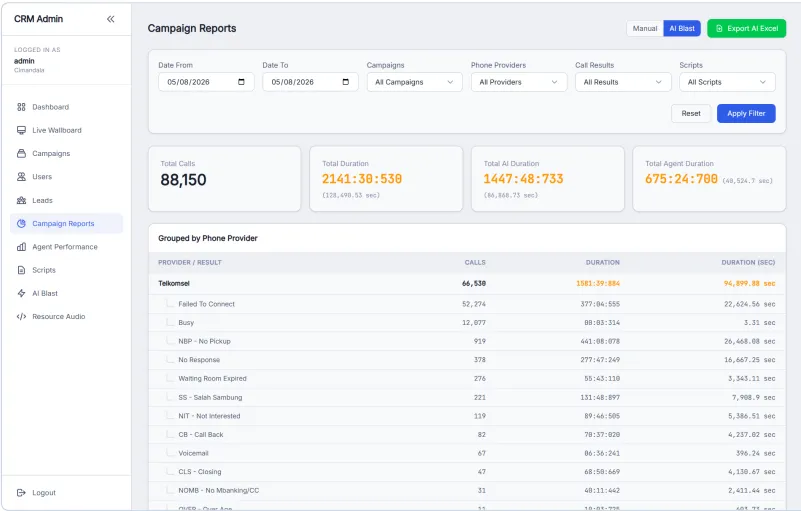Image resolution: width=801 pixels, height=511 pixels.
Task: Open the Resource Audio page
Action: coord(66,316)
